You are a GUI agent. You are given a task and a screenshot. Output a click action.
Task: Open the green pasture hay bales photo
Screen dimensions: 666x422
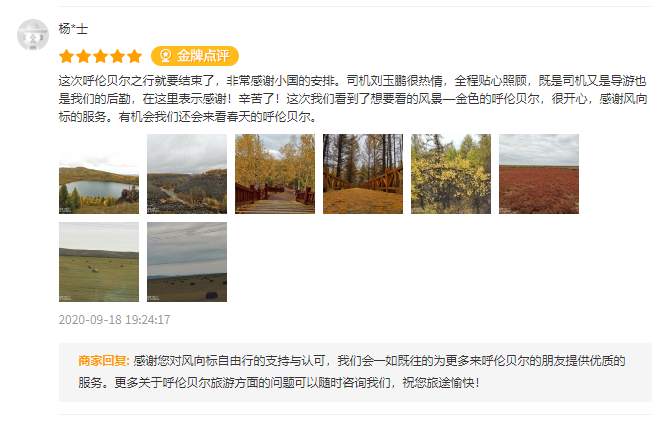pyautogui.click(x=99, y=262)
